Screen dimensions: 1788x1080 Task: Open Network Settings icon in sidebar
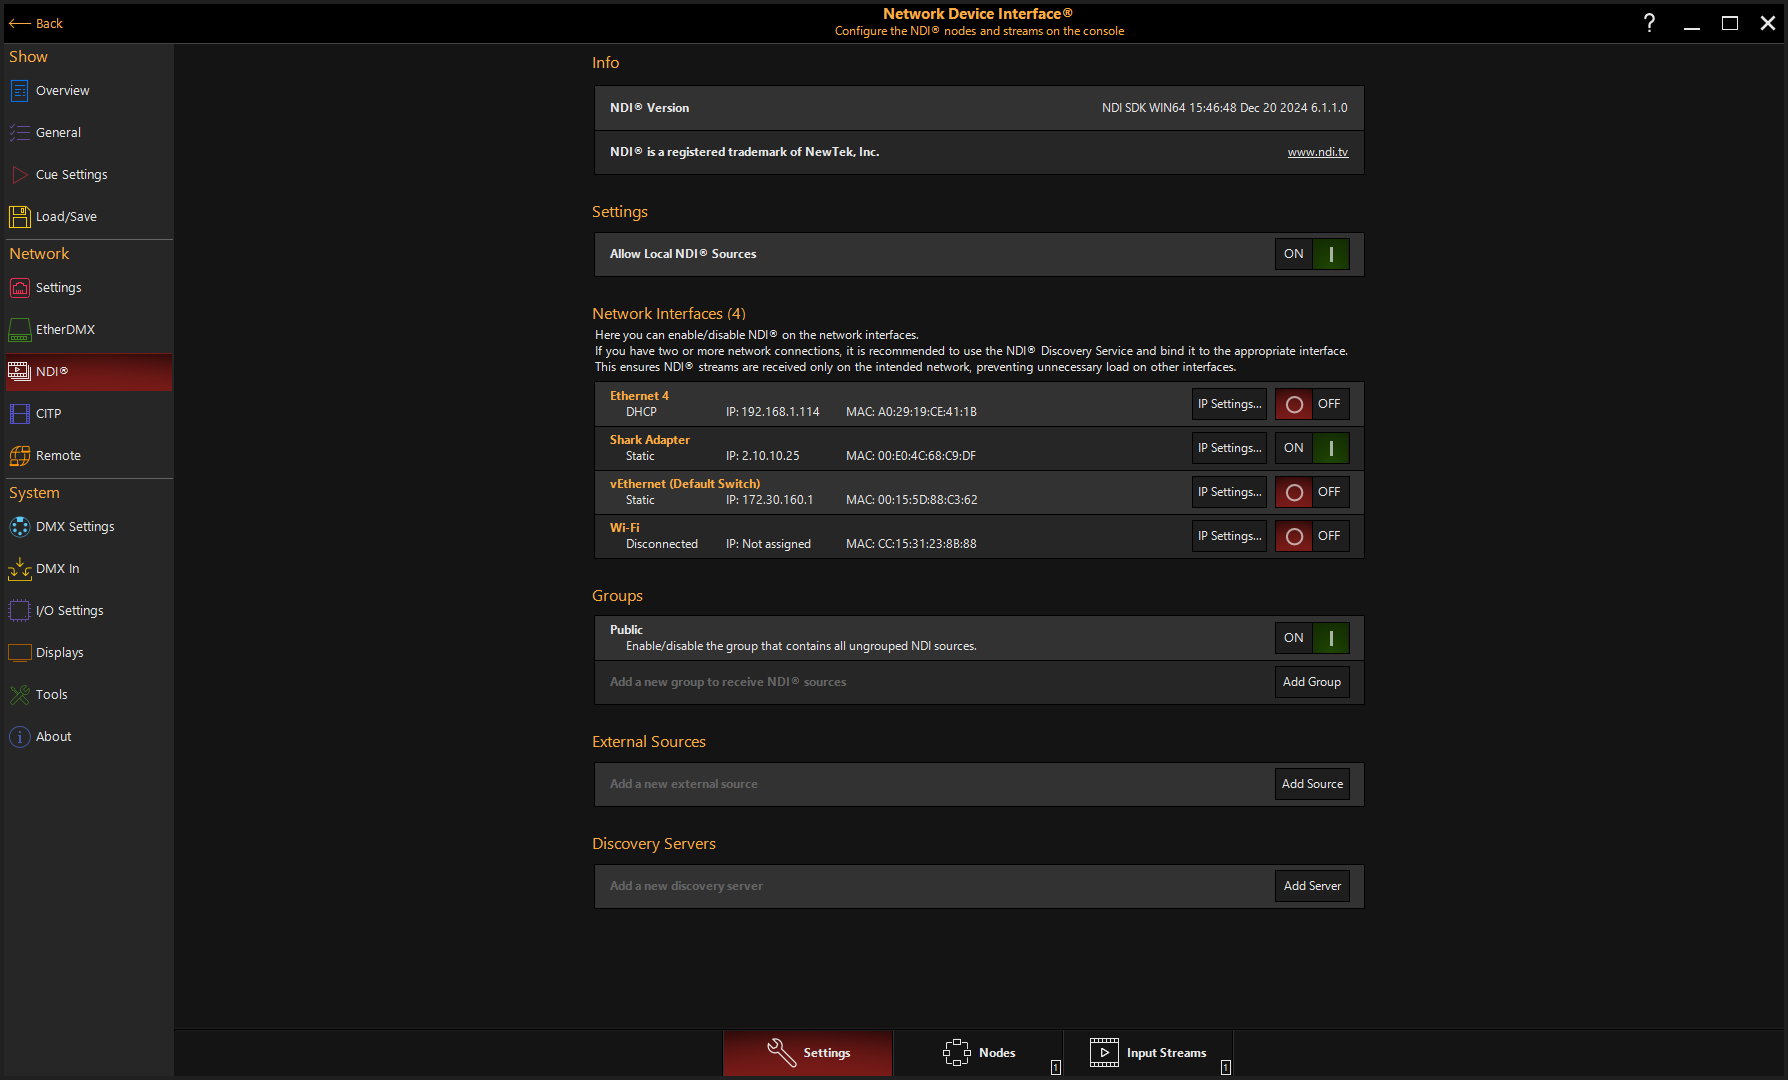click(19, 288)
